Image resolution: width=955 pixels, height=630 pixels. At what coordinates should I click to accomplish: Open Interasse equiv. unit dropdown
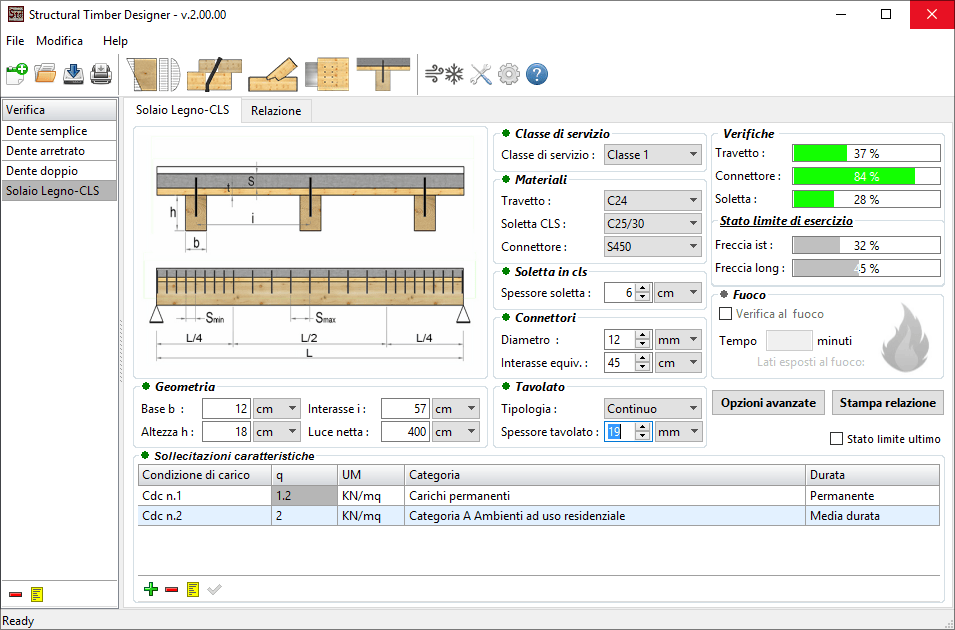678,363
